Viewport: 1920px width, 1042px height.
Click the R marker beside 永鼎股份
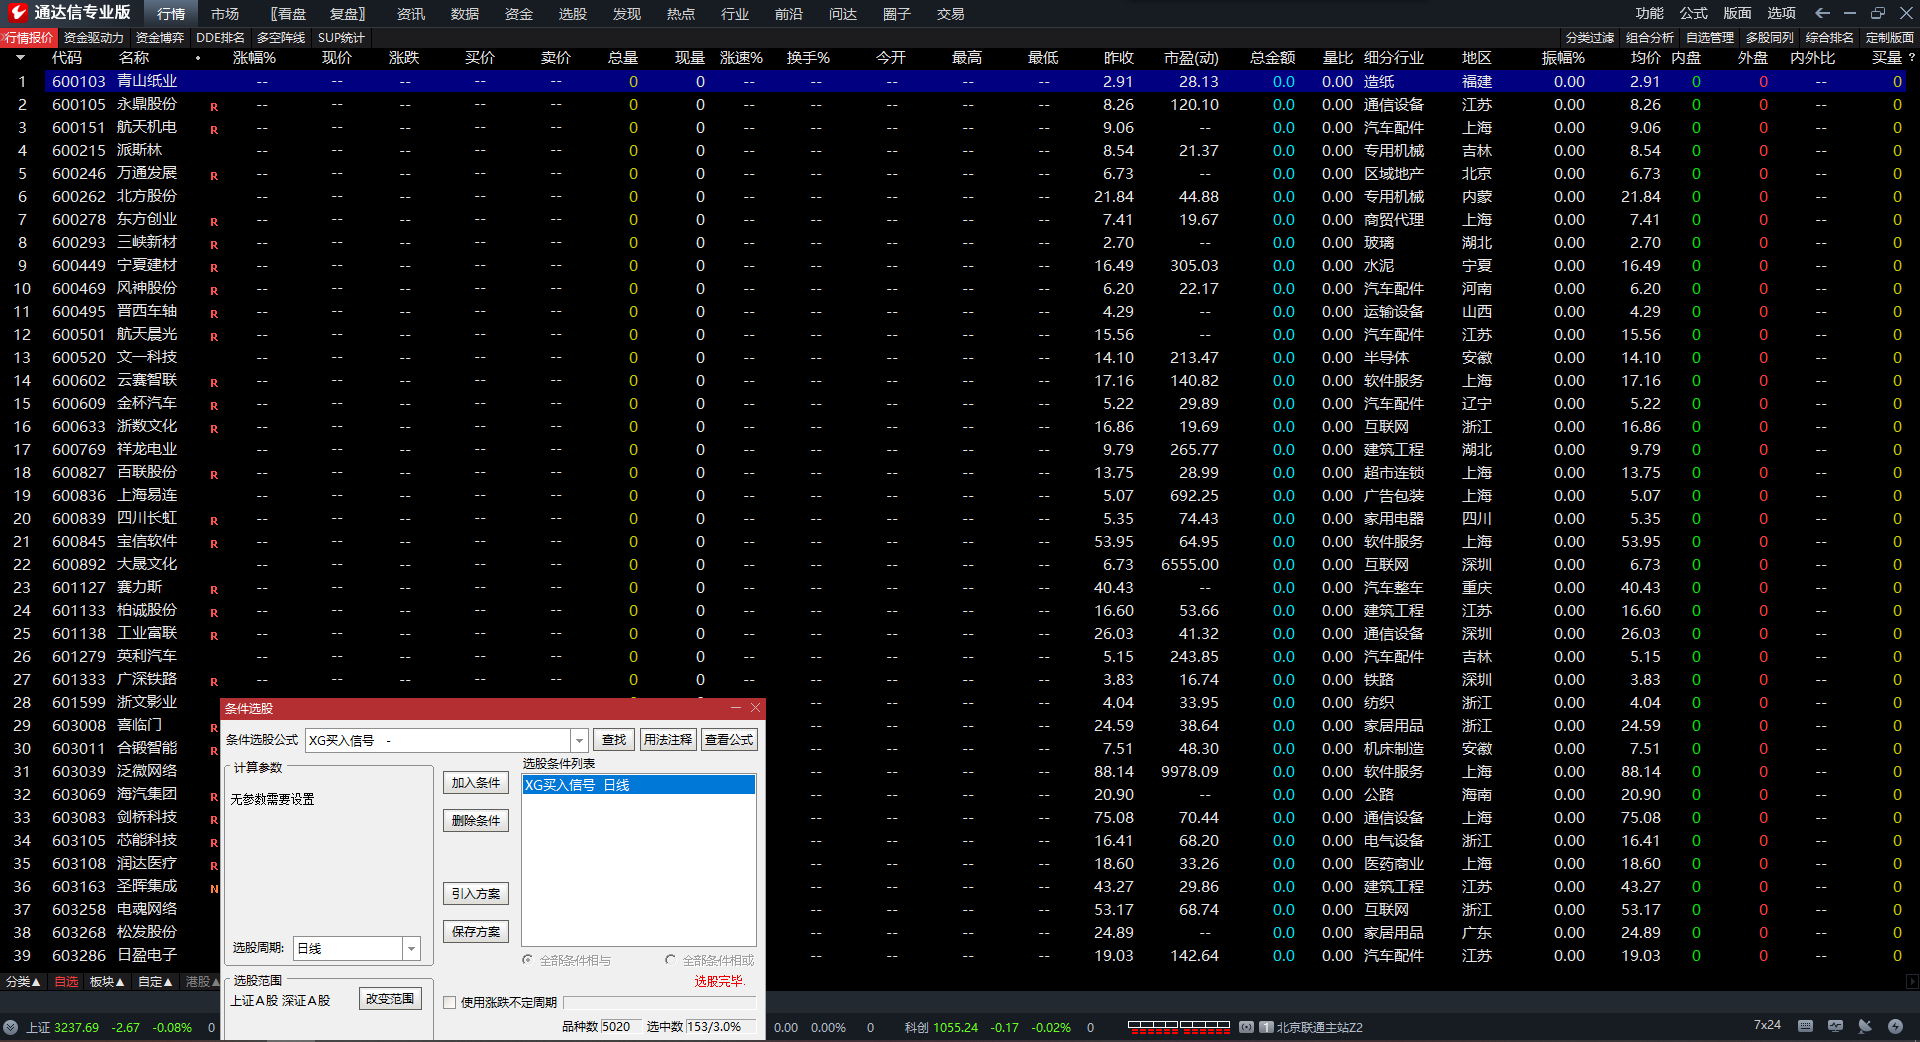(x=214, y=106)
